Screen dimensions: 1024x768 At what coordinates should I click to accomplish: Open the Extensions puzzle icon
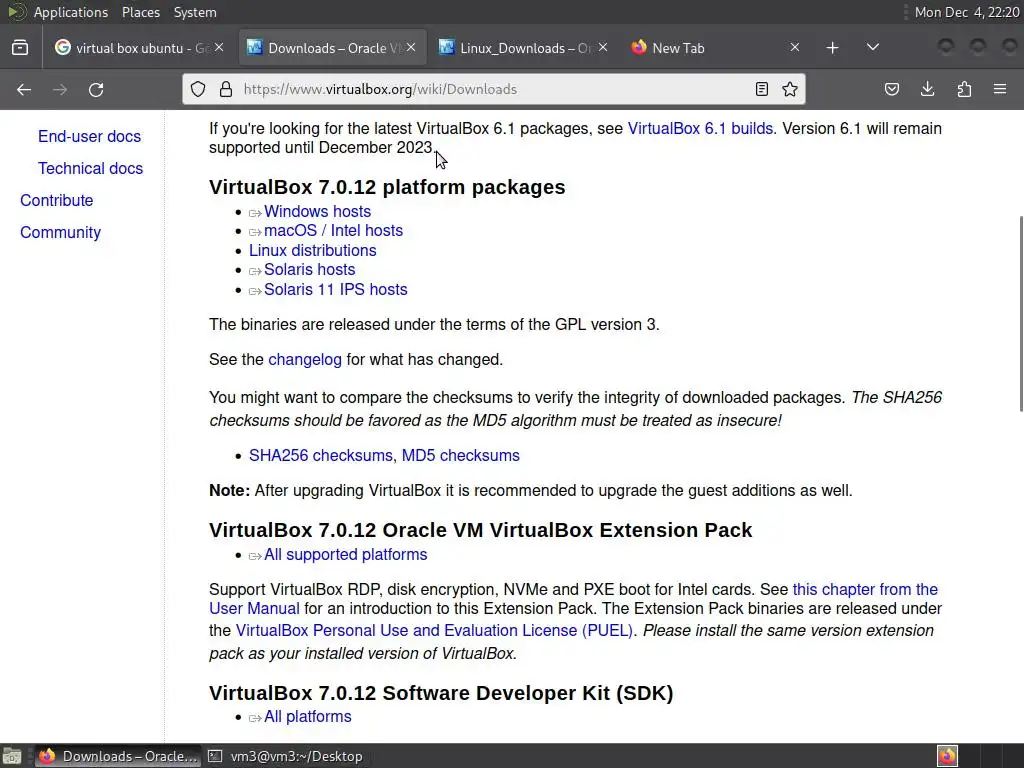click(964, 89)
